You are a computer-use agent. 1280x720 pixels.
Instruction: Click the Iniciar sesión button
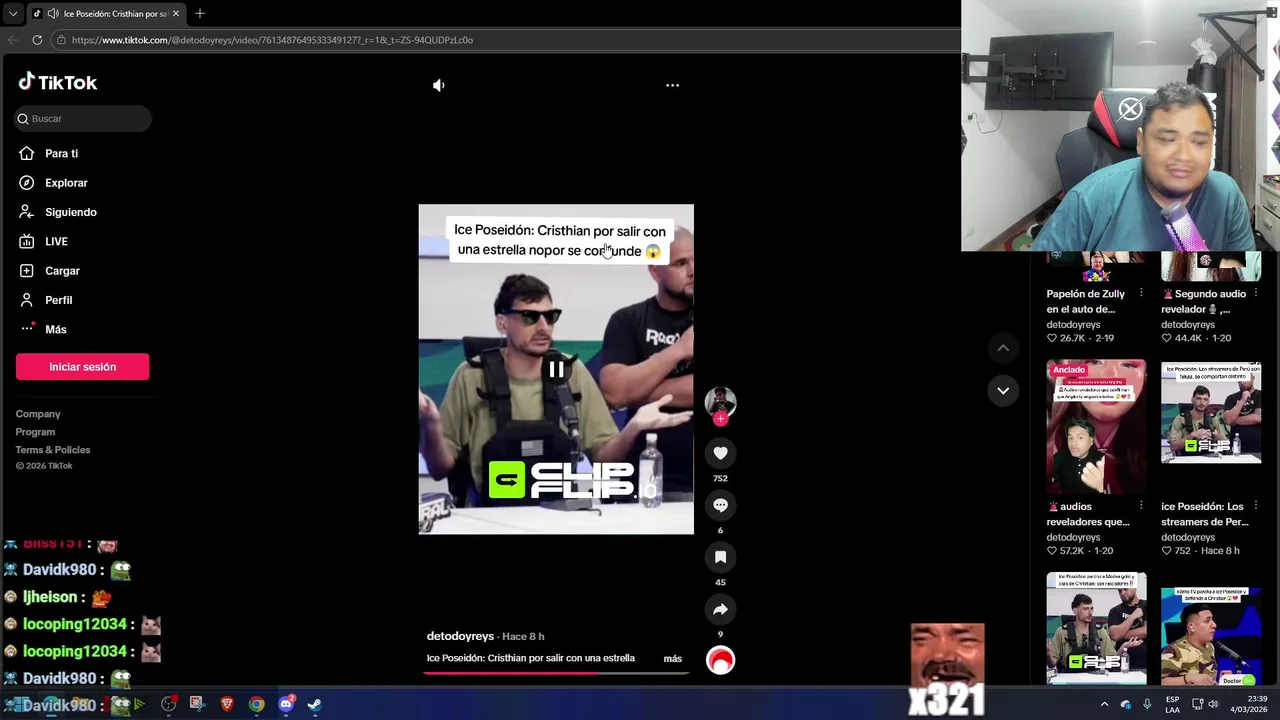pyautogui.click(x=82, y=367)
